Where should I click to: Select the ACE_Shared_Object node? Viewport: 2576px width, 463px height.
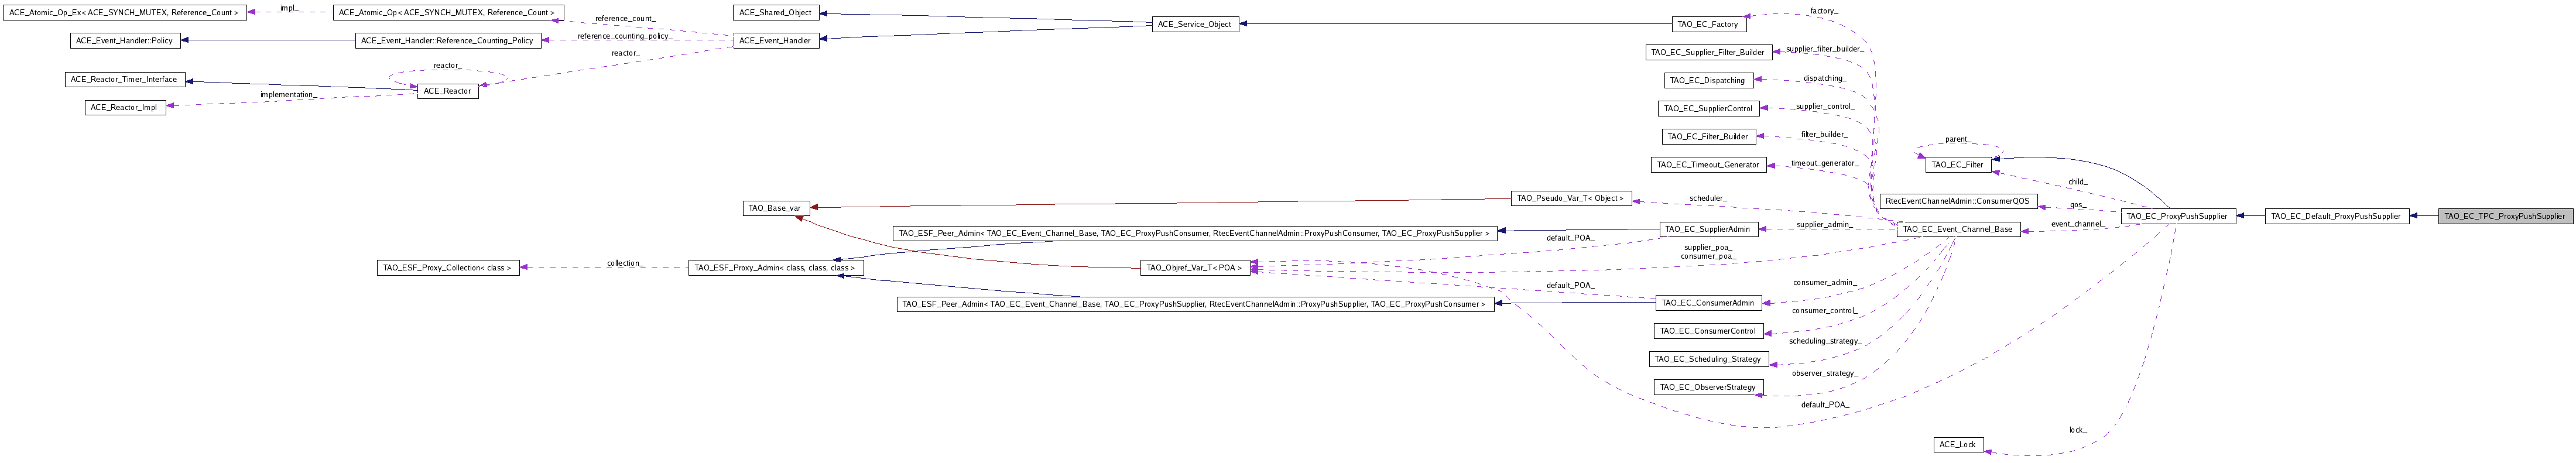(773, 12)
